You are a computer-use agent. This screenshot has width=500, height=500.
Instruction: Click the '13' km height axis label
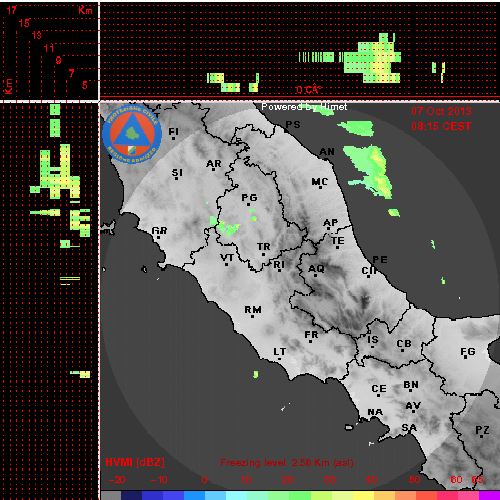(x=36, y=35)
